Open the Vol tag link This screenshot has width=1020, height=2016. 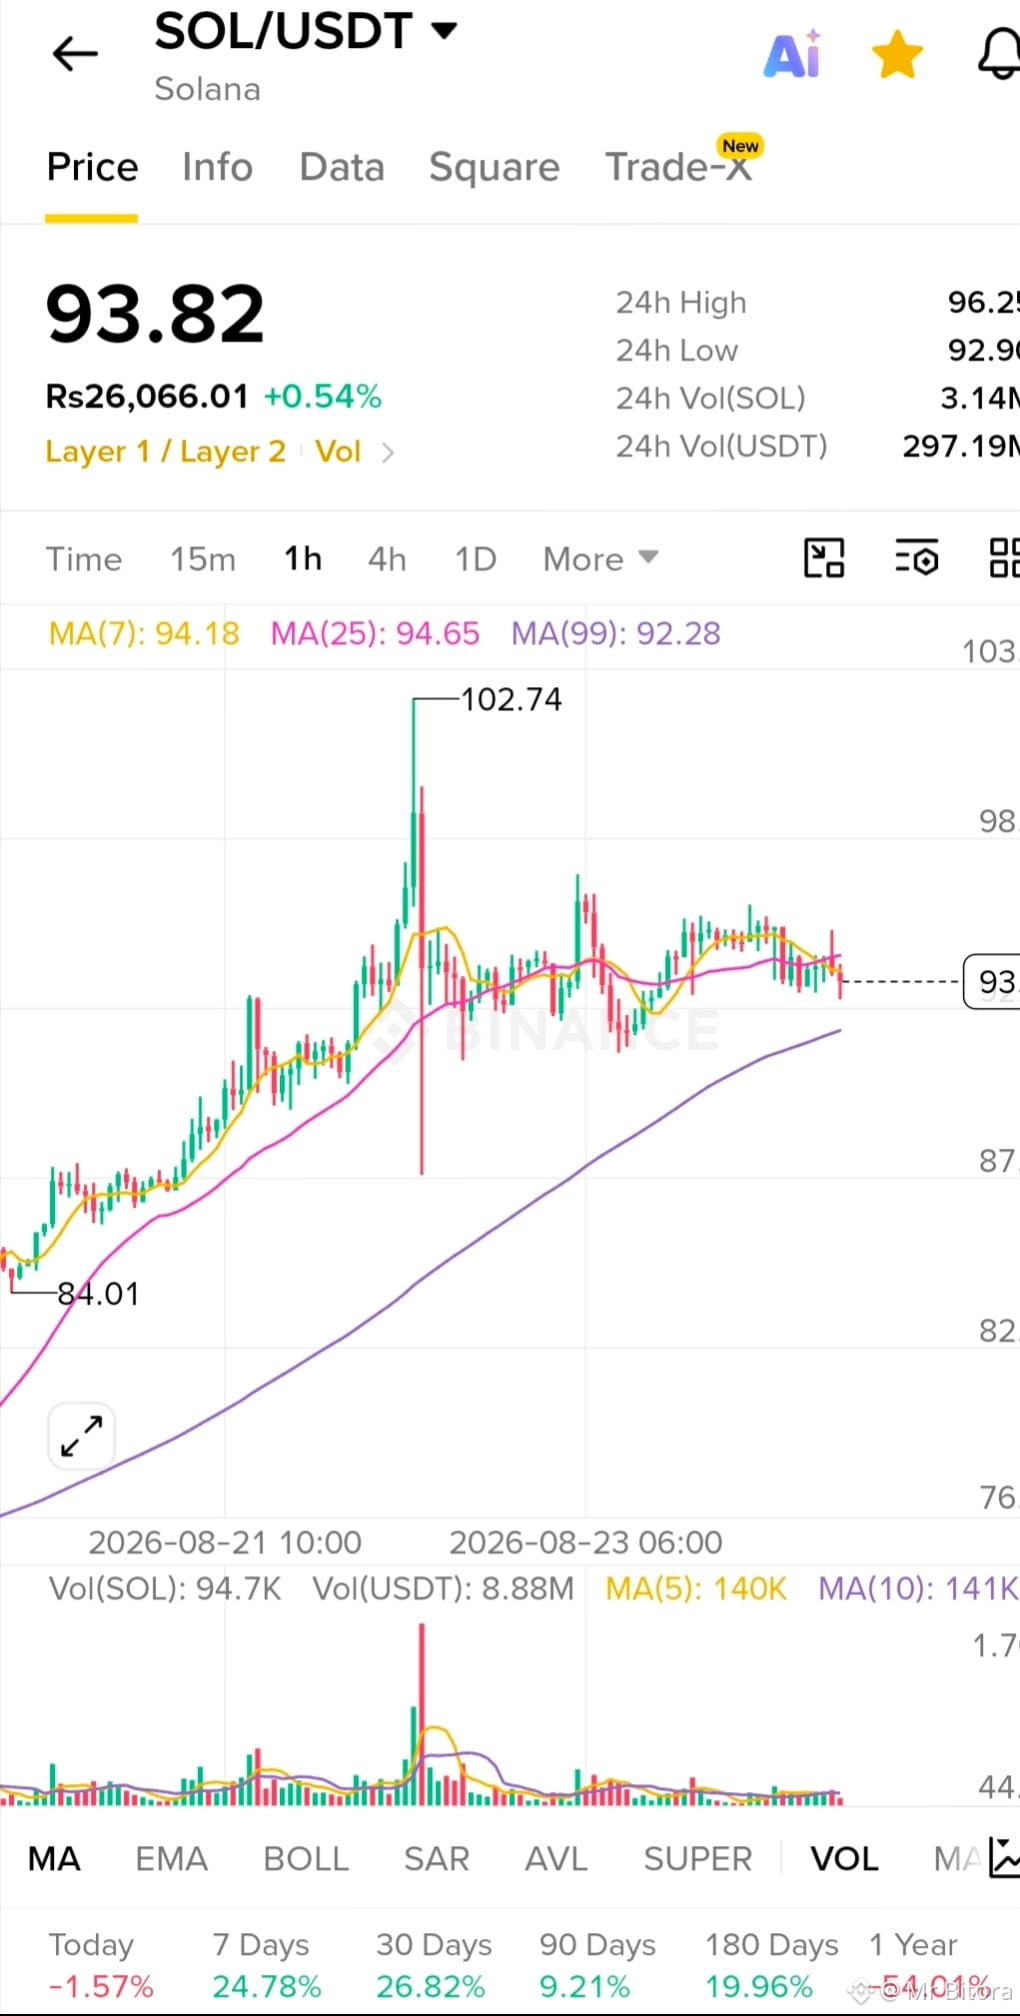click(x=338, y=452)
